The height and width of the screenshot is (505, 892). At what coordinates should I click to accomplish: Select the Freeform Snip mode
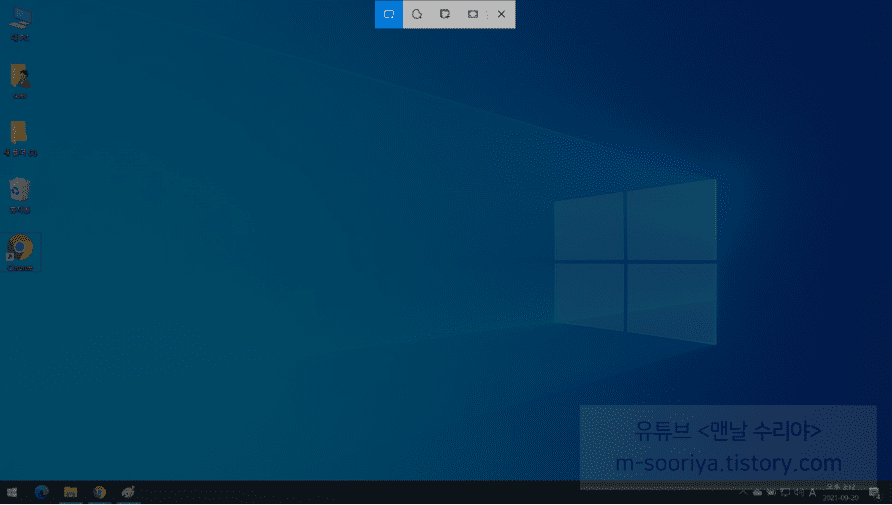pos(417,14)
